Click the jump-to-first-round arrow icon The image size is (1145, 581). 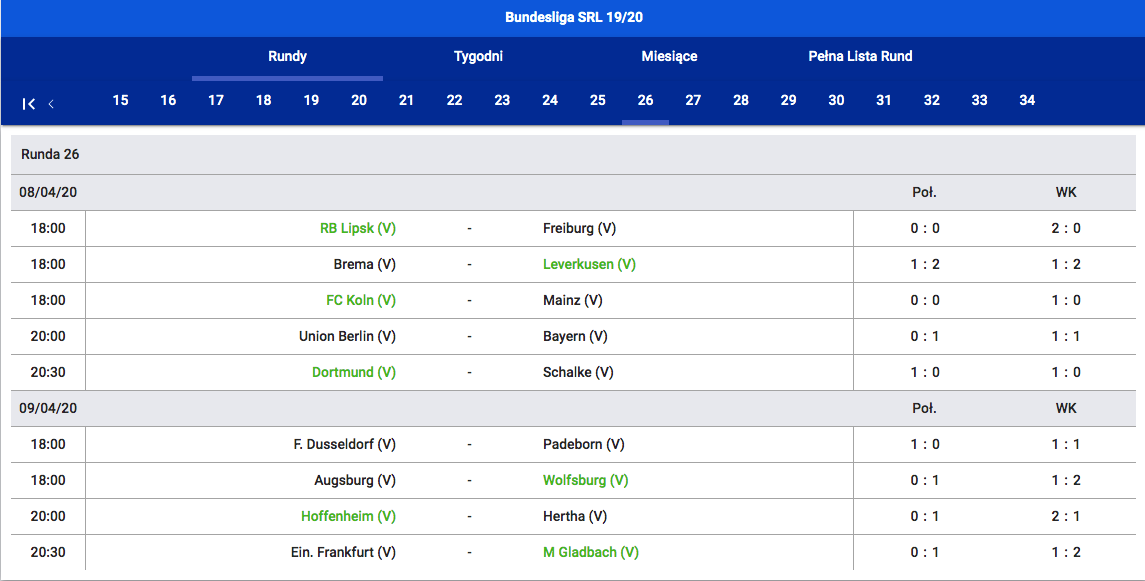pyautogui.click(x=29, y=103)
